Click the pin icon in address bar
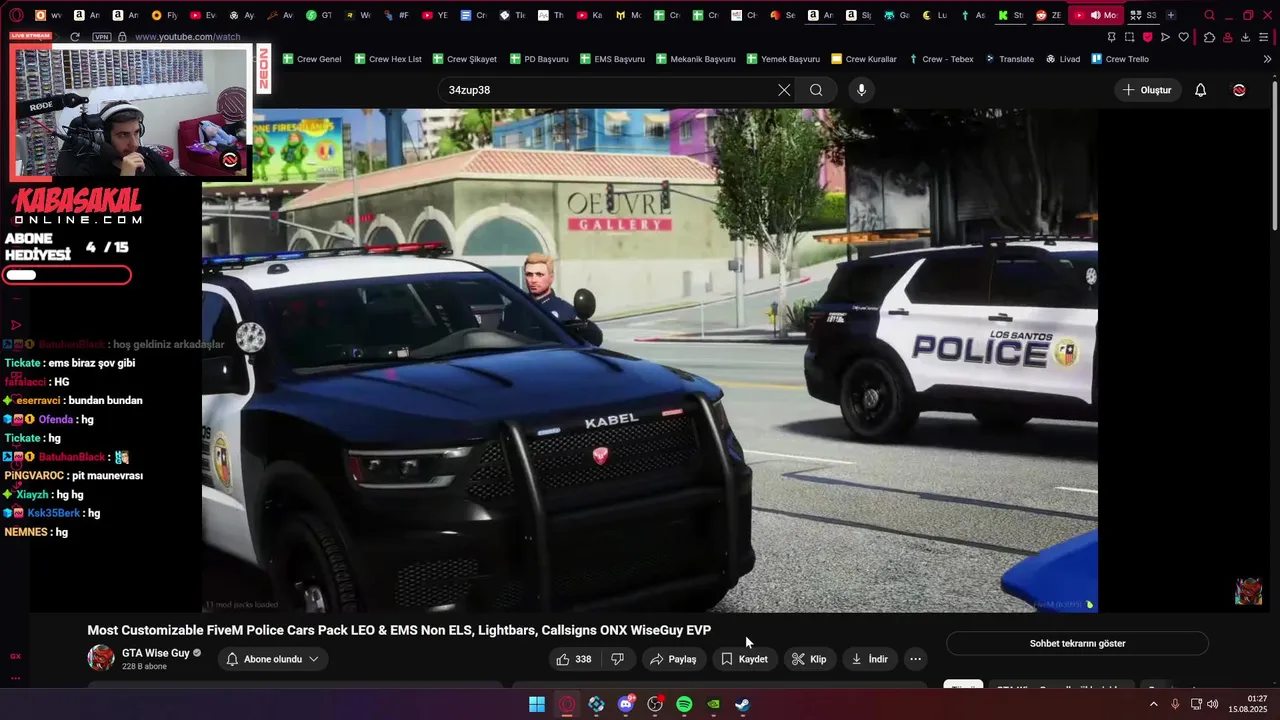The width and height of the screenshot is (1280, 720). pos(1111,37)
